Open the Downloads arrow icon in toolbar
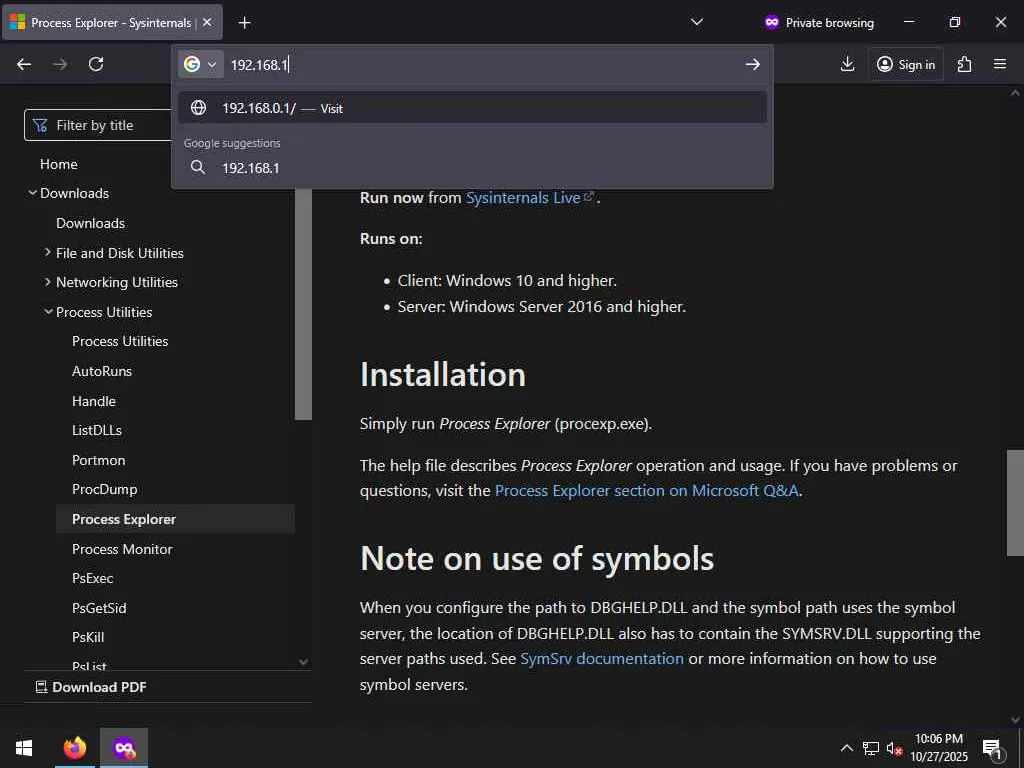Screen dimensions: 1024x768 coord(847,64)
